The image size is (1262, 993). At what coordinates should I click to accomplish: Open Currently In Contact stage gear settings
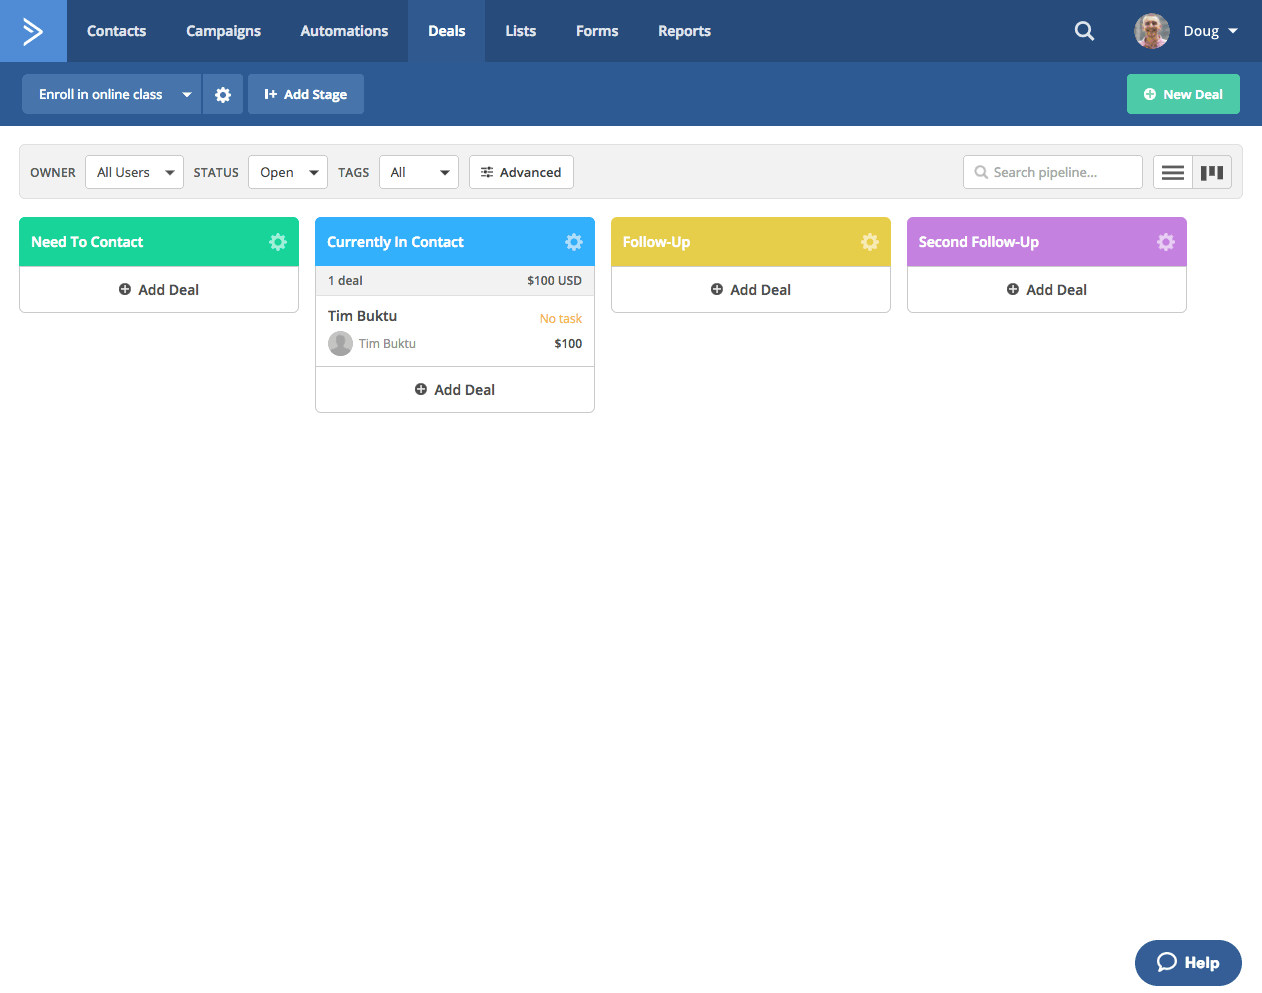point(574,242)
